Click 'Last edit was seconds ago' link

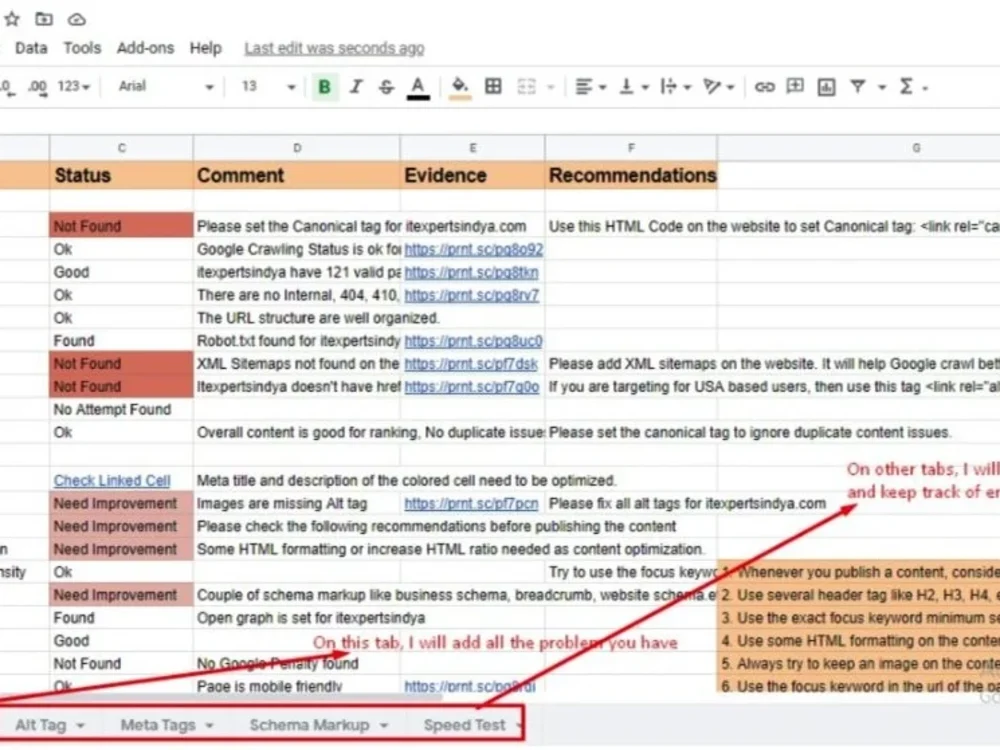click(334, 48)
